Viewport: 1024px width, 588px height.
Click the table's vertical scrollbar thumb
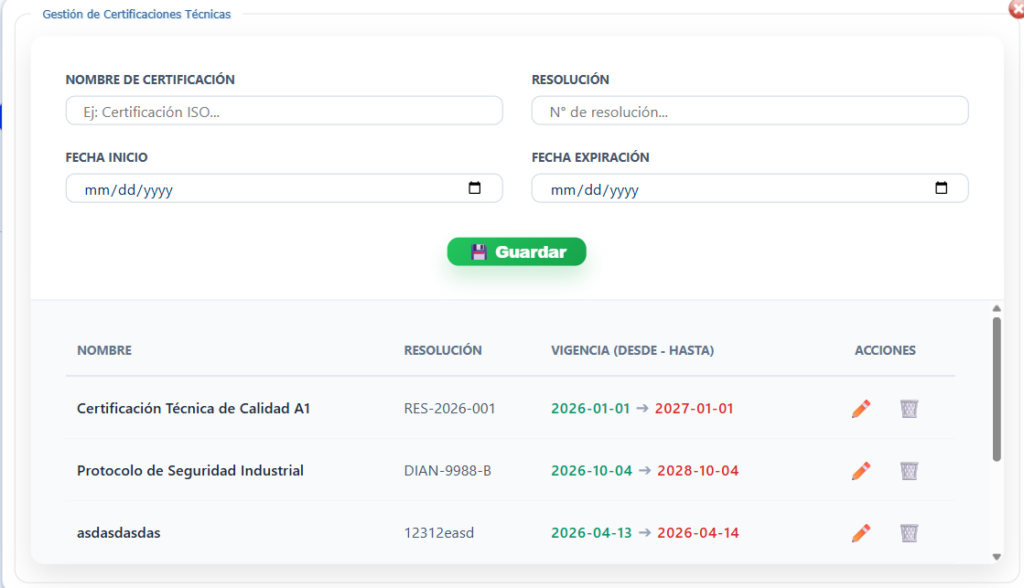tap(996, 389)
